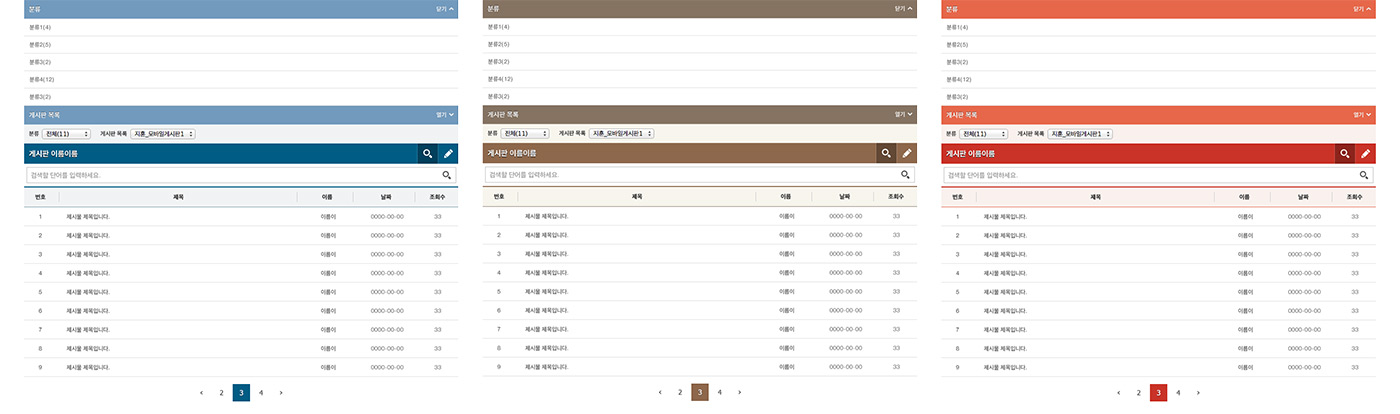Expand 게시판 목록 with 열기 in the brown panel
This screenshot has width=1400, height=414.
904,115
